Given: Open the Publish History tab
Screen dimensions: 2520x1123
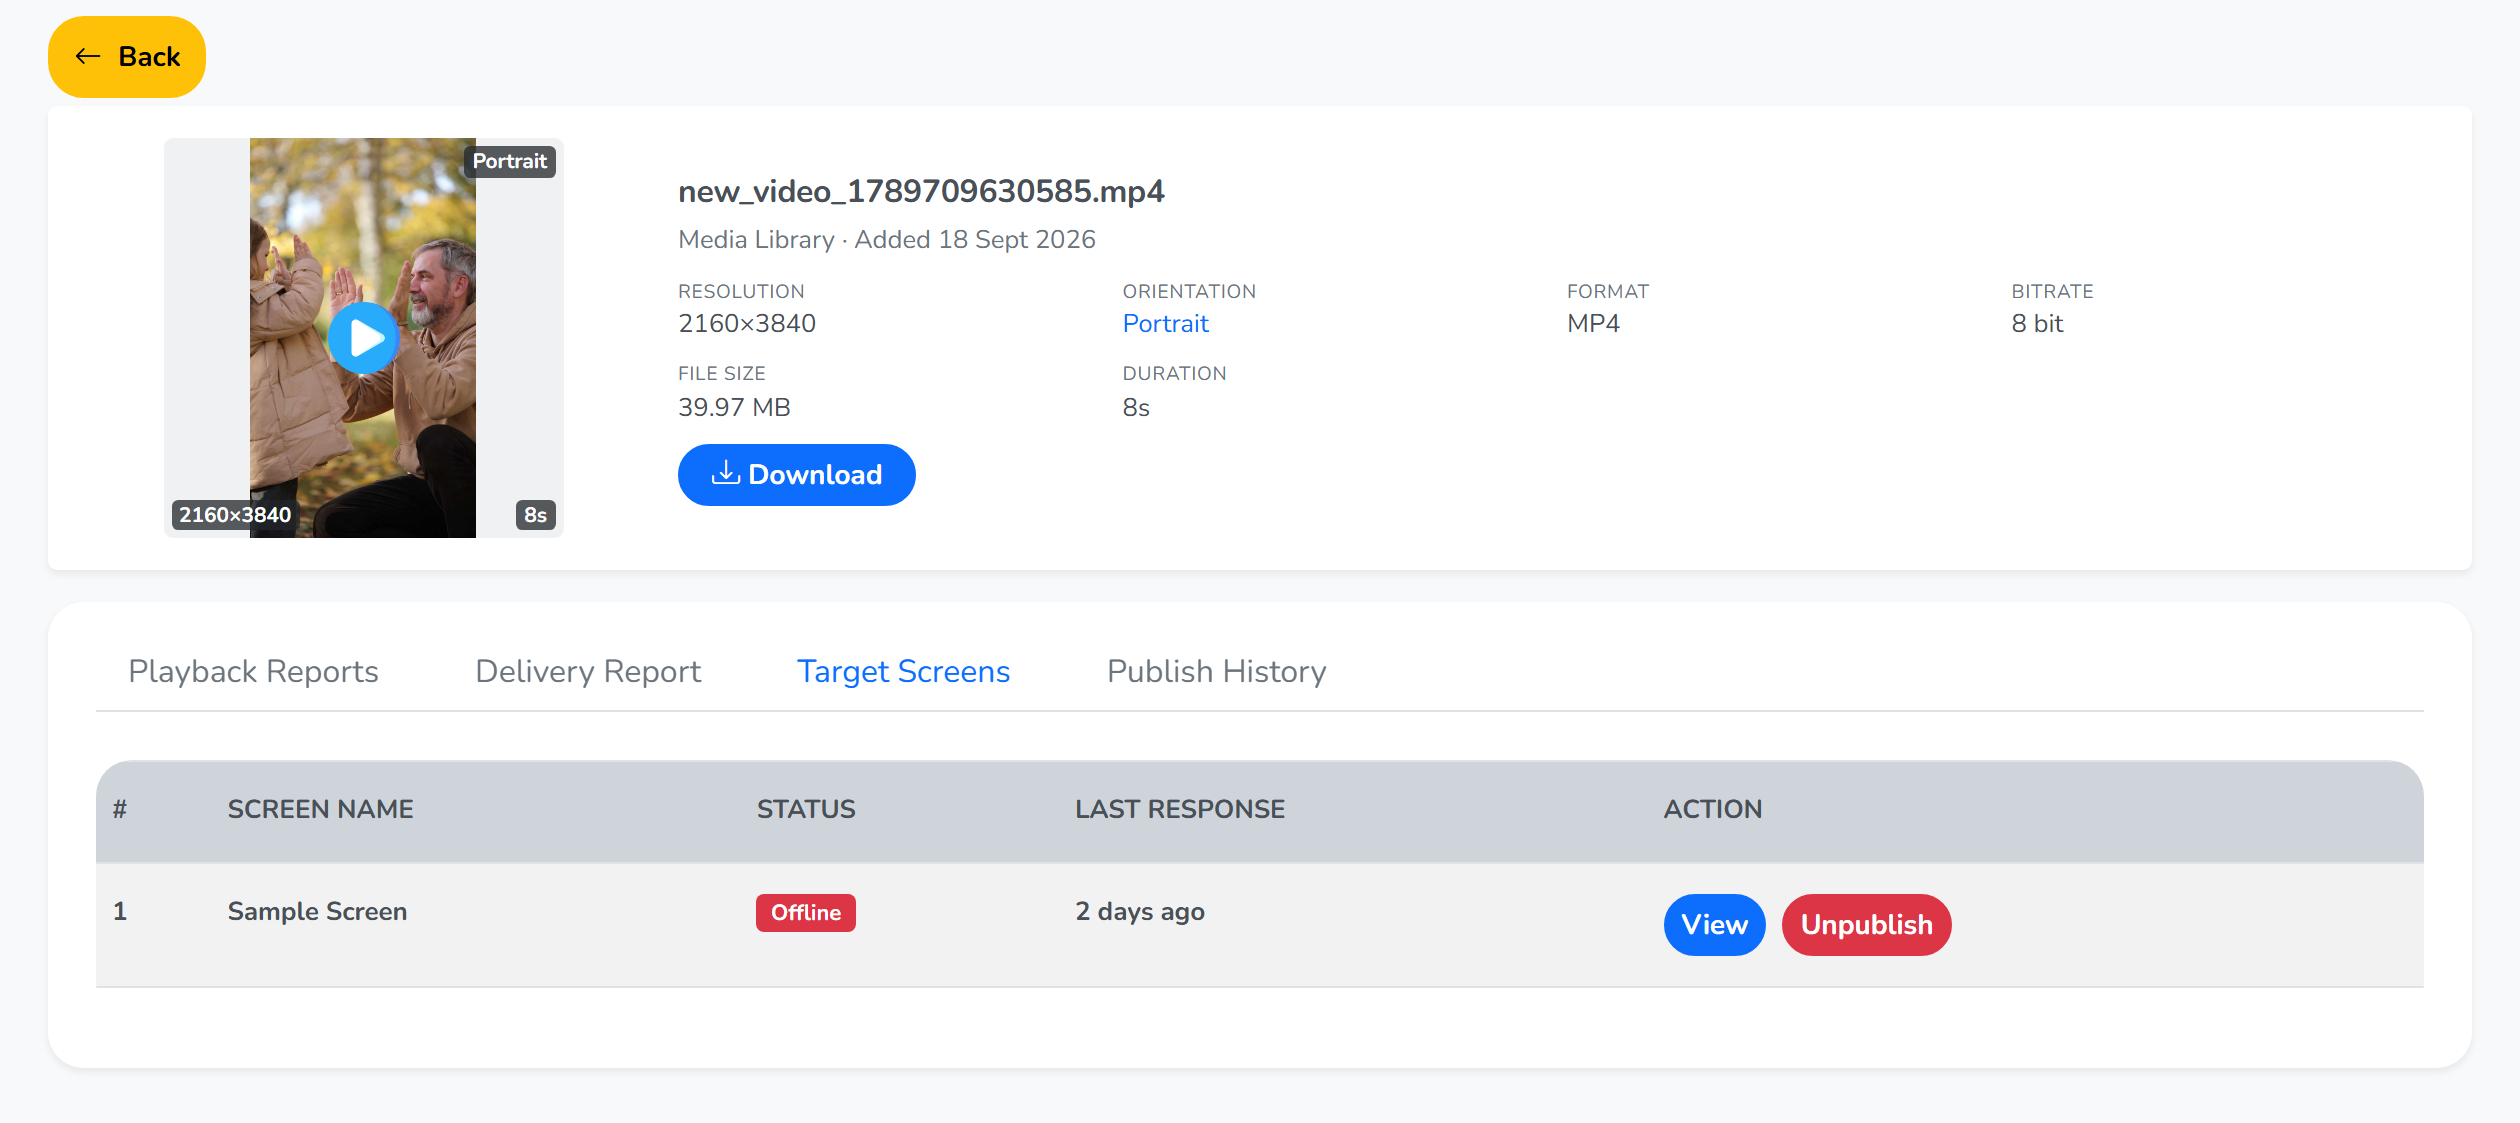Looking at the screenshot, I should point(1216,671).
